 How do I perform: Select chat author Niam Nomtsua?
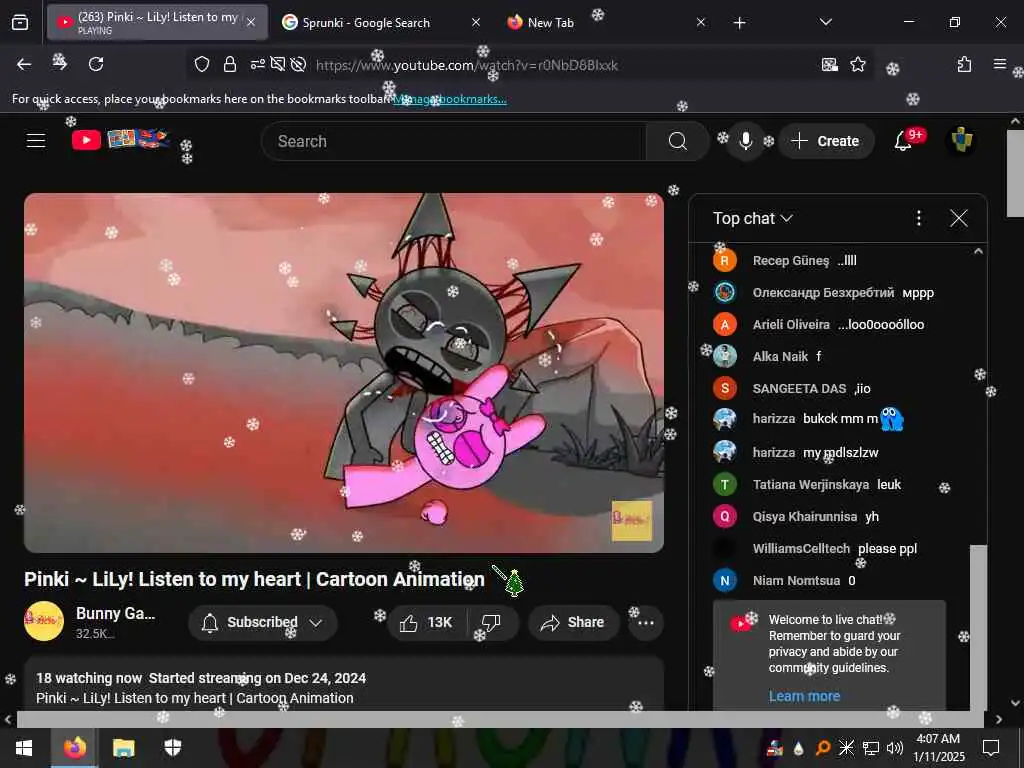click(796, 581)
